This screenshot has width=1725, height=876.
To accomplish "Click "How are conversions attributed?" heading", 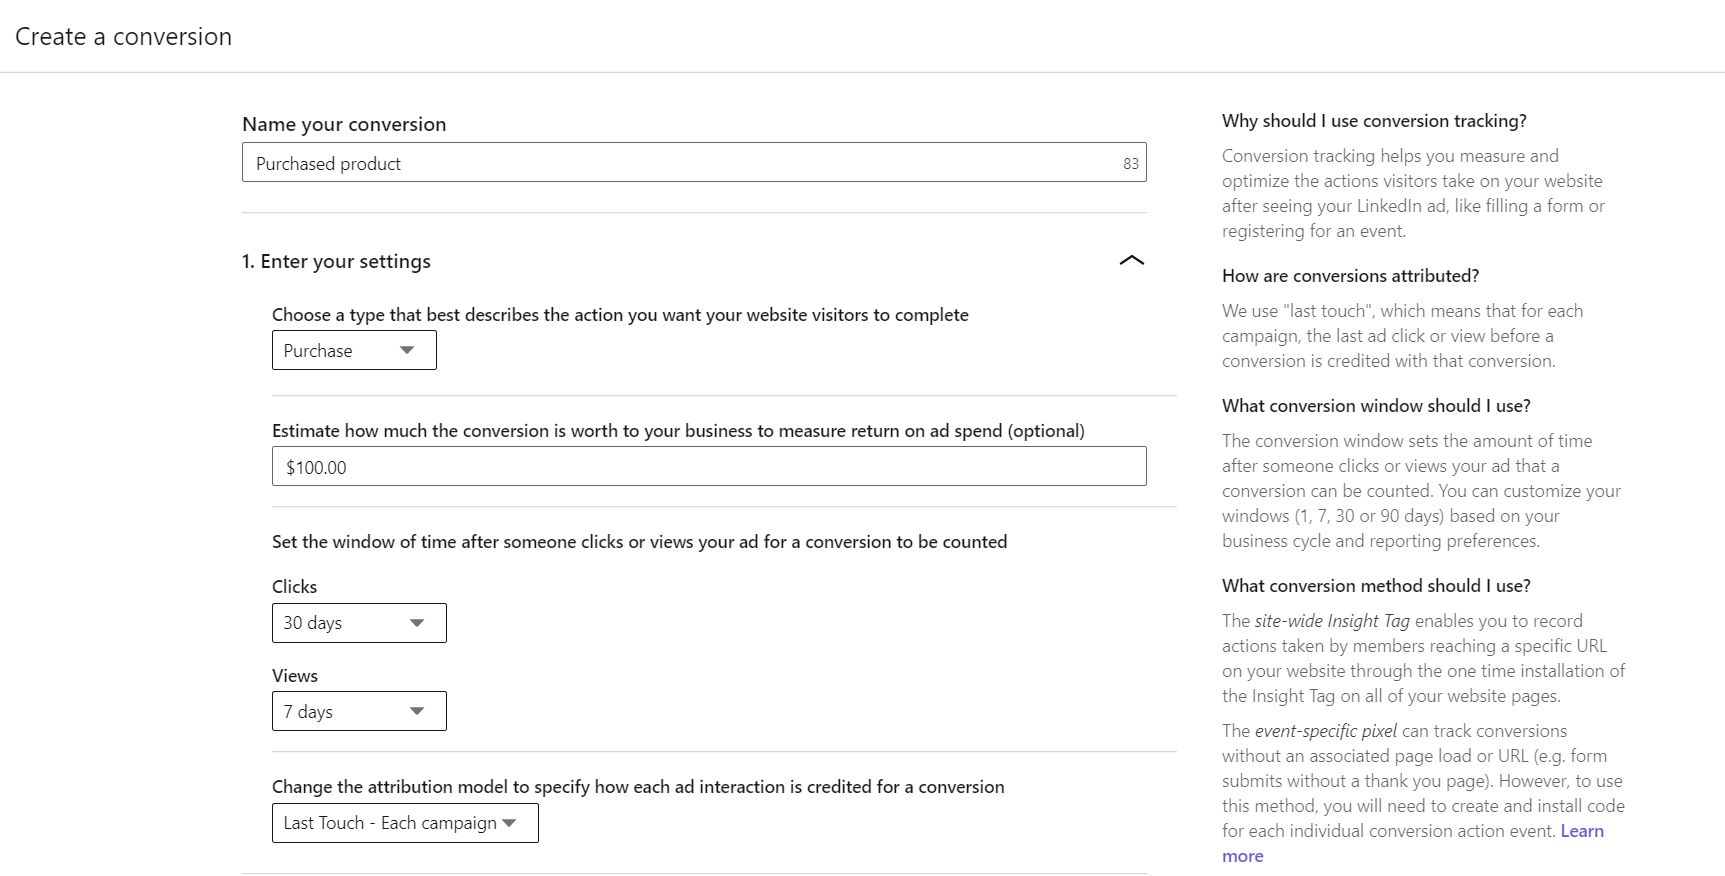I will tap(1350, 276).
